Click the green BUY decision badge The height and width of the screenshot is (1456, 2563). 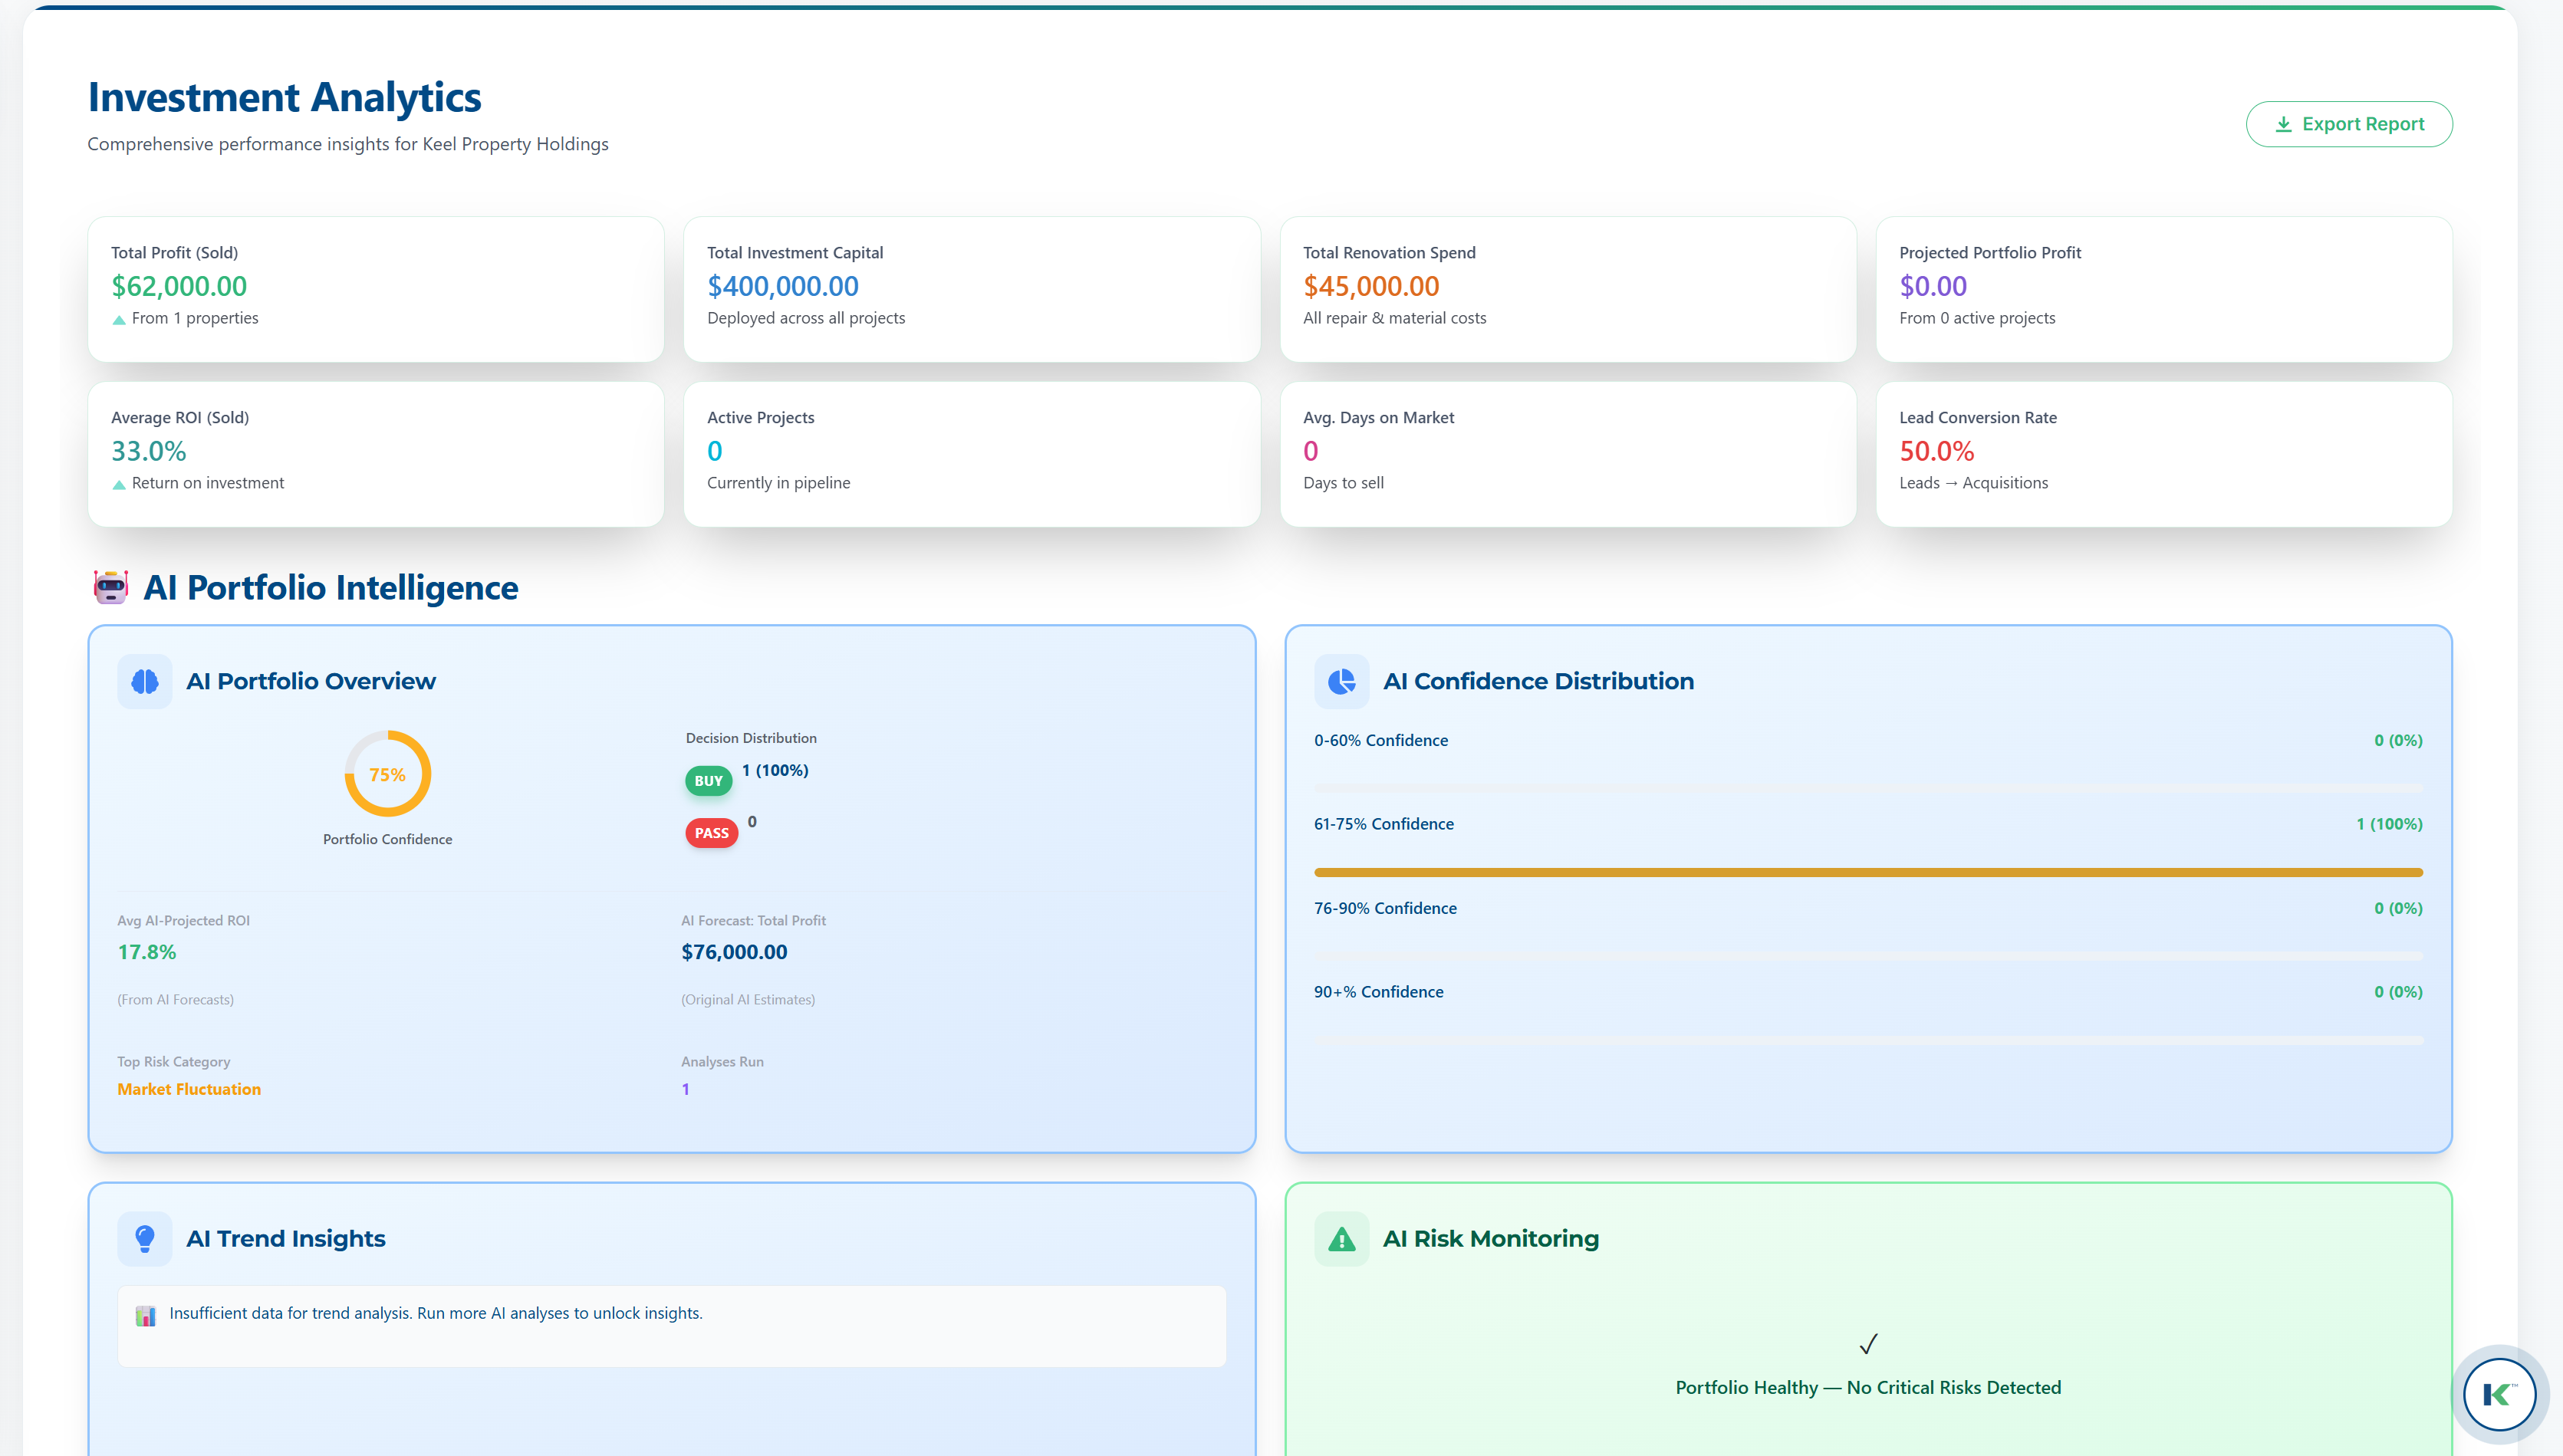point(708,781)
